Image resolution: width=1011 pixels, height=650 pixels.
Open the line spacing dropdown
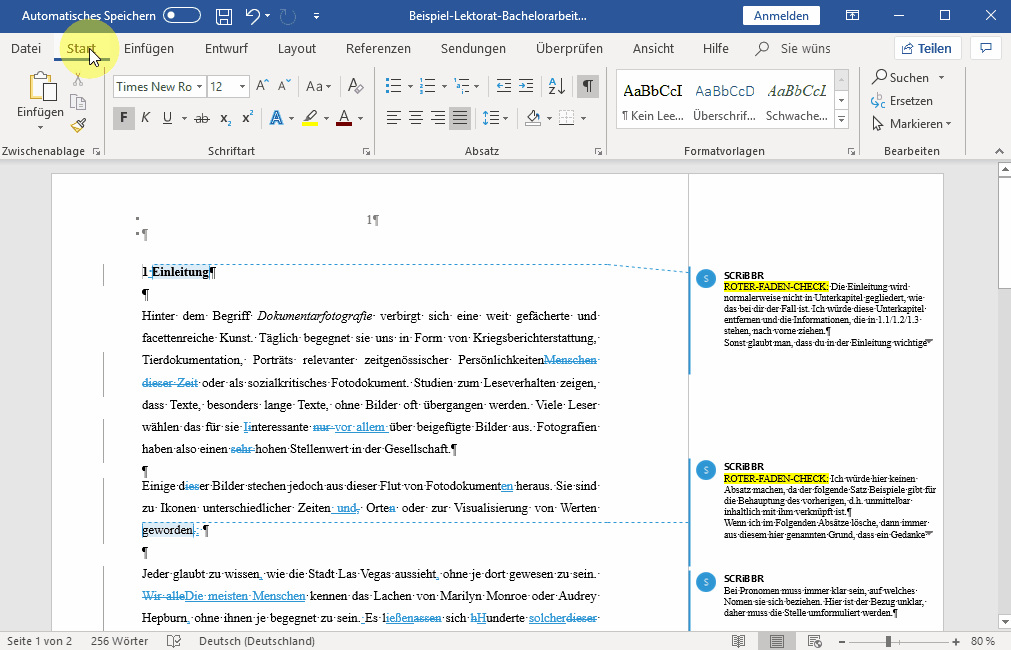(496, 118)
